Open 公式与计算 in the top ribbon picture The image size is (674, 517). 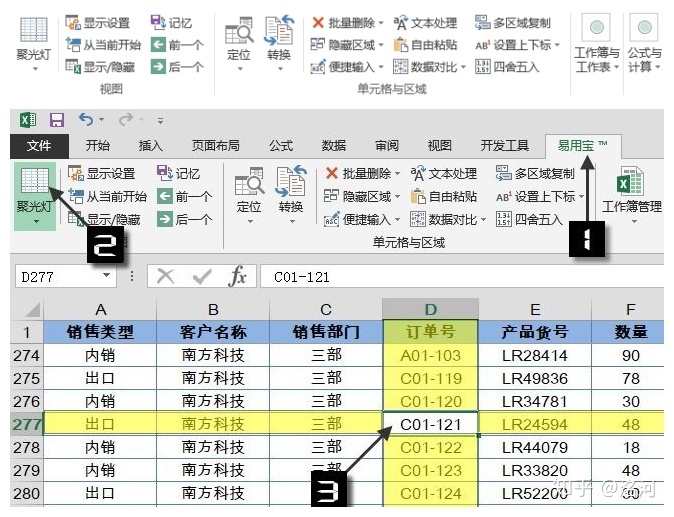(644, 43)
